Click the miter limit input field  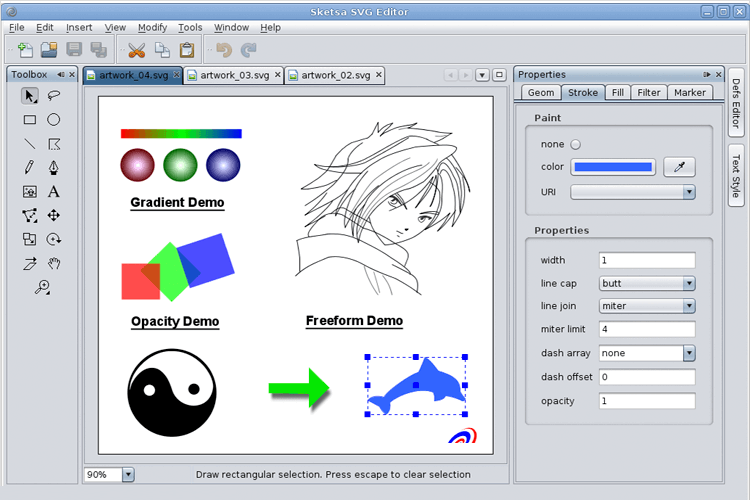(x=646, y=329)
